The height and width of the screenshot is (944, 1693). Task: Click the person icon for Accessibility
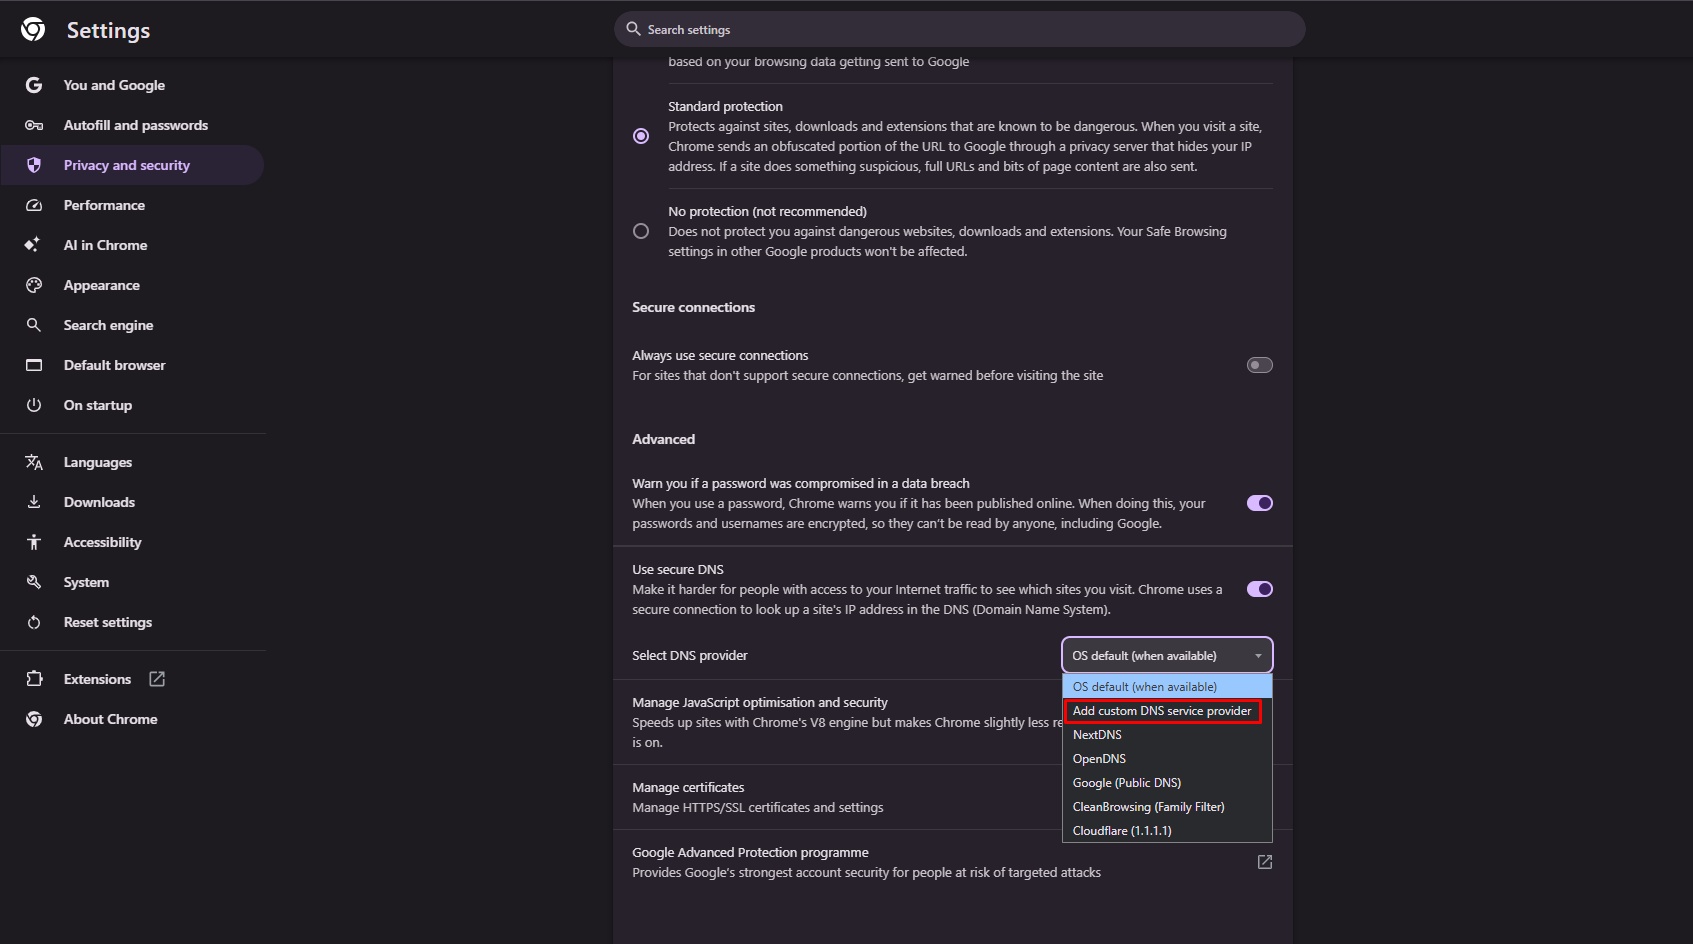point(34,542)
